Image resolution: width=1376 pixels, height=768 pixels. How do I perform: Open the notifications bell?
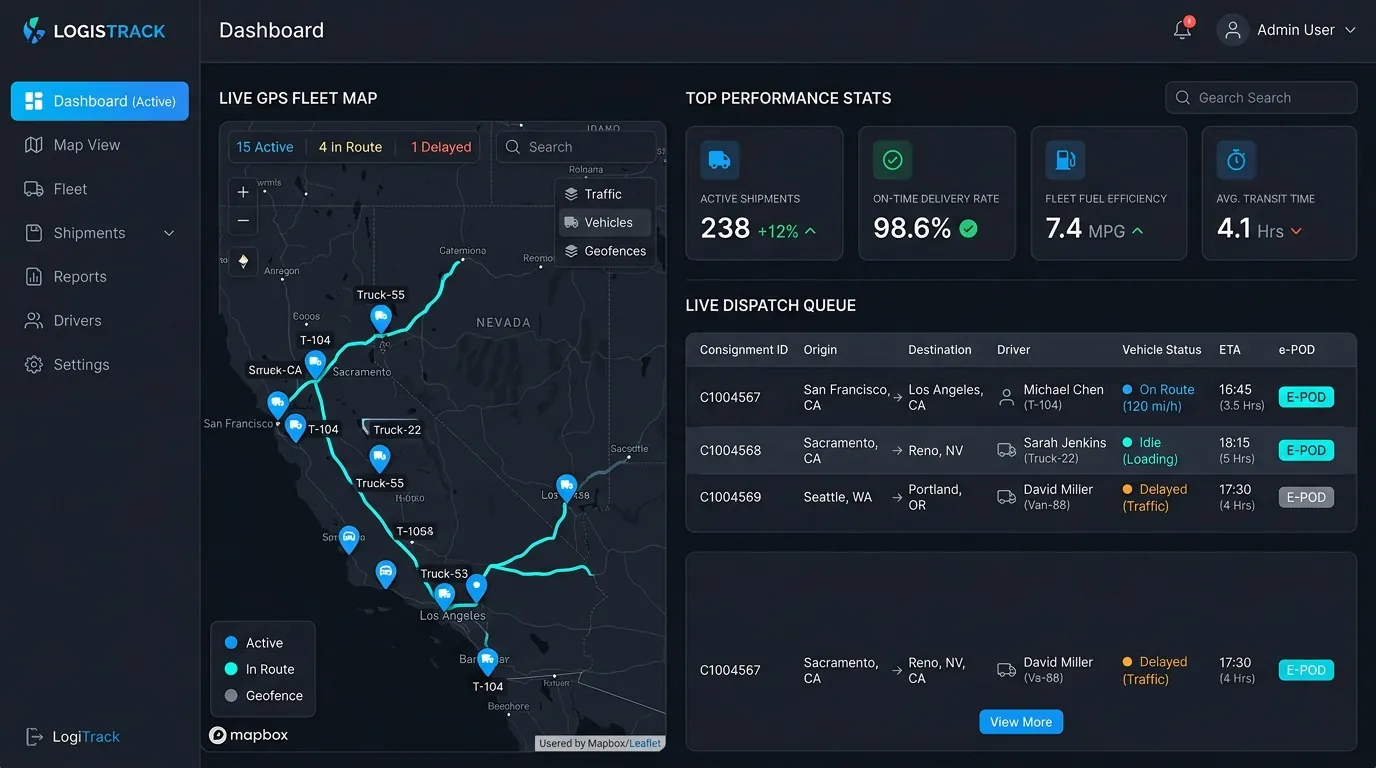click(x=1182, y=30)
